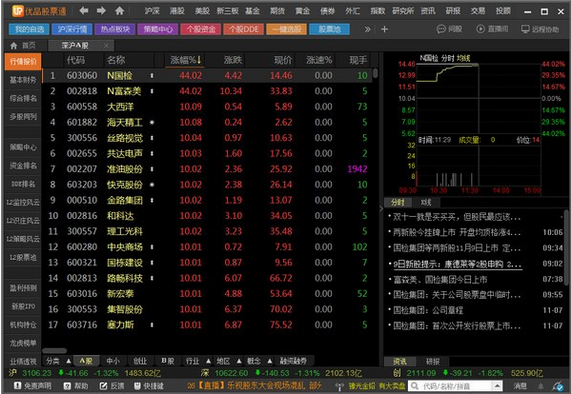Select the stock row 002207 准油股份
The height and width of the screenshot is (394, 571).
click(x=208, y=169)
